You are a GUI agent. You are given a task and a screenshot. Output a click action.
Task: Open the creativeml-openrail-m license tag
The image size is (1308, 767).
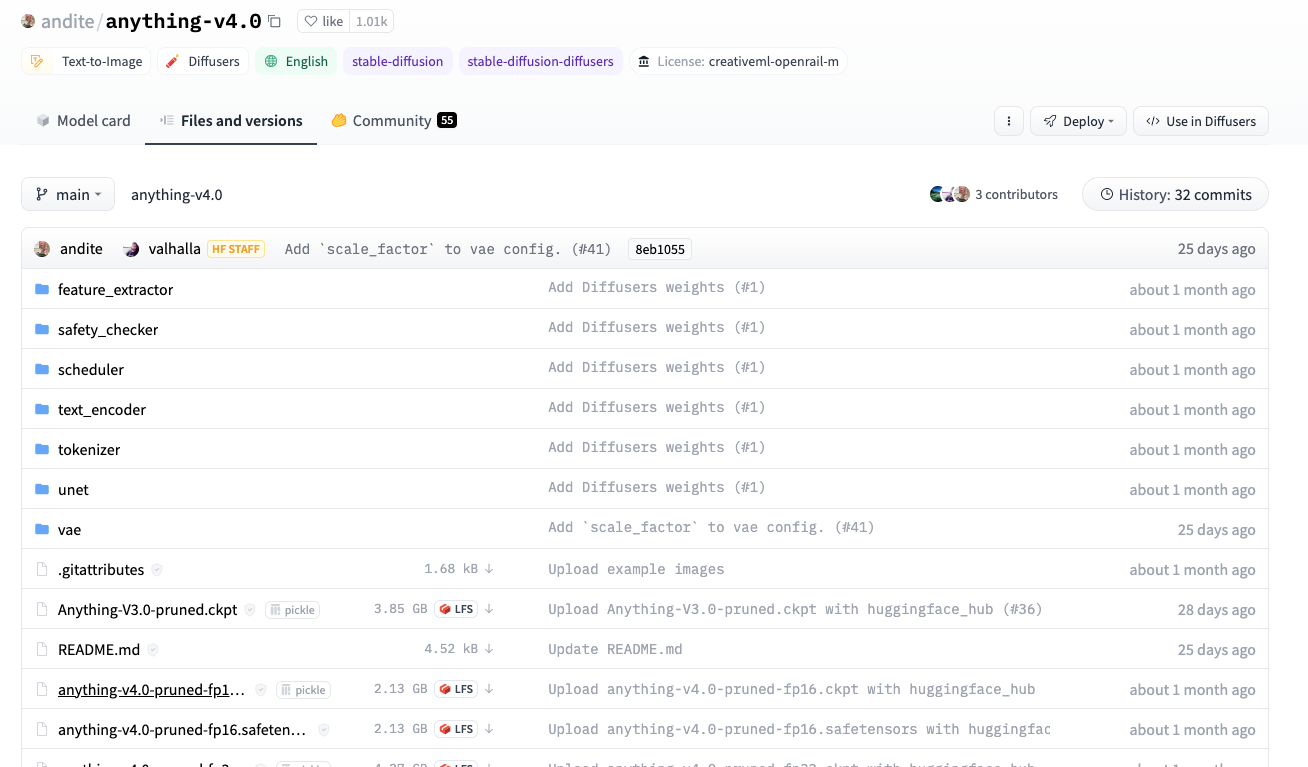point(739,61)
